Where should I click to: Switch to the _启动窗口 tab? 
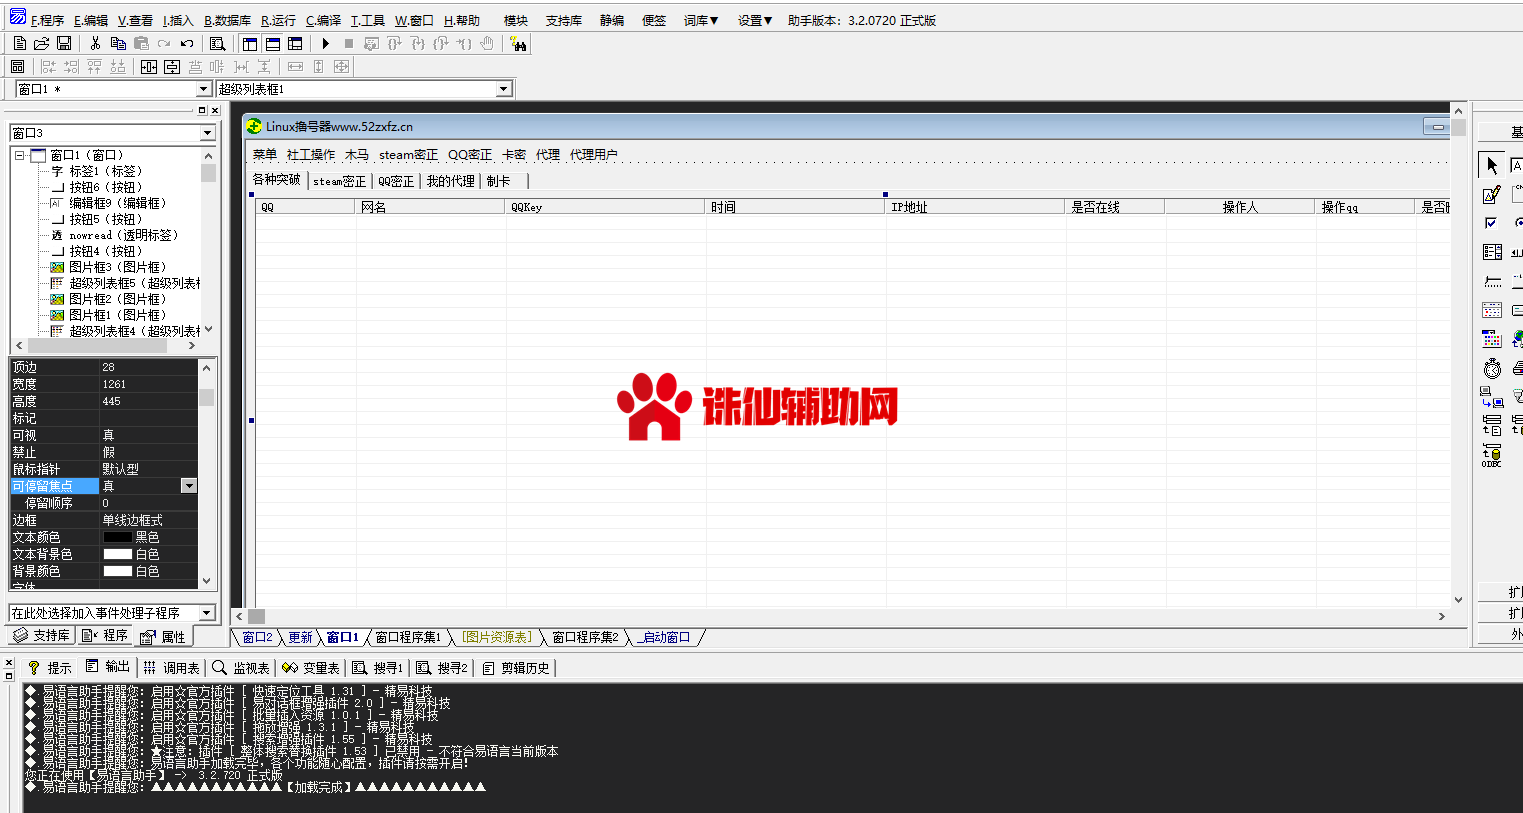[x=666, y=637]
